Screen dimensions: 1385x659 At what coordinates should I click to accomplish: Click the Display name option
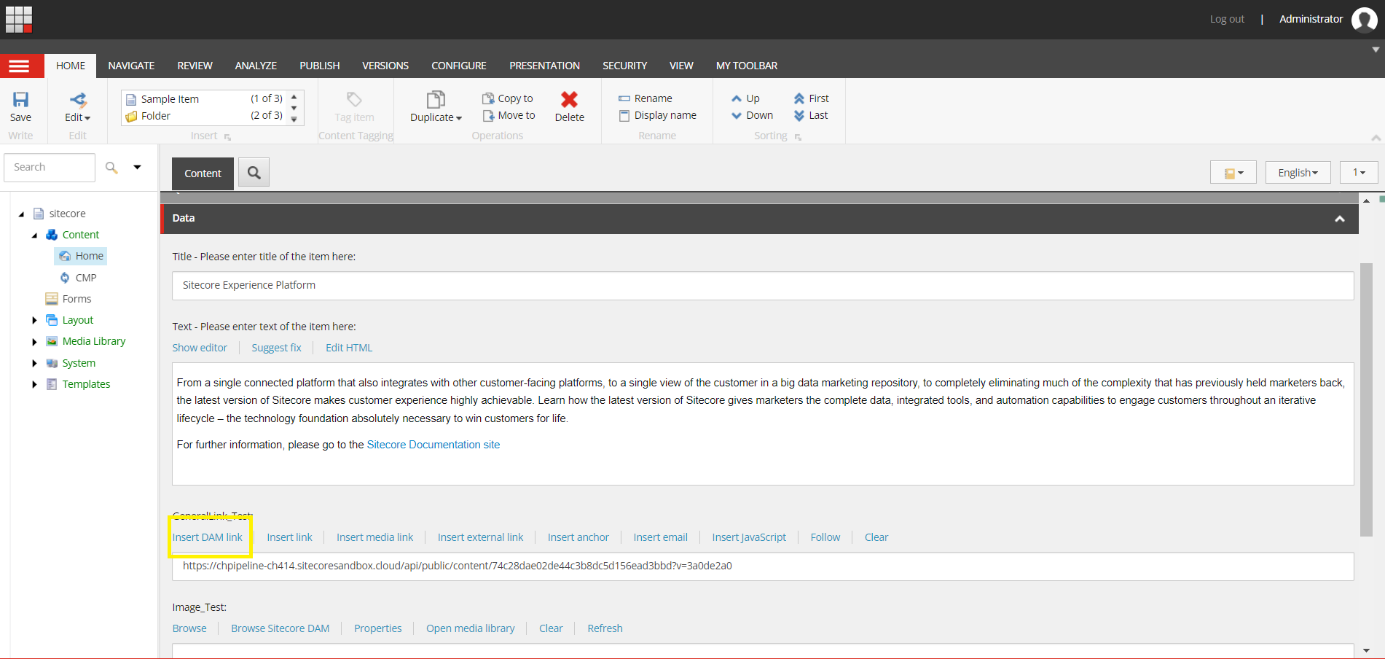(x=657, y=115)
